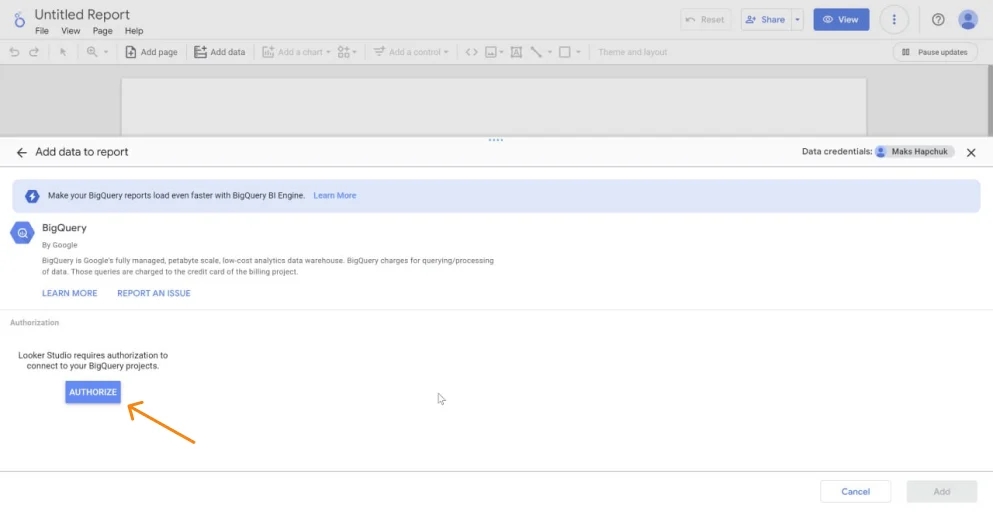Click the help question mark icon
Viewport: 993px width, 515px height.
pyautogui.click(x=938, y=20)
